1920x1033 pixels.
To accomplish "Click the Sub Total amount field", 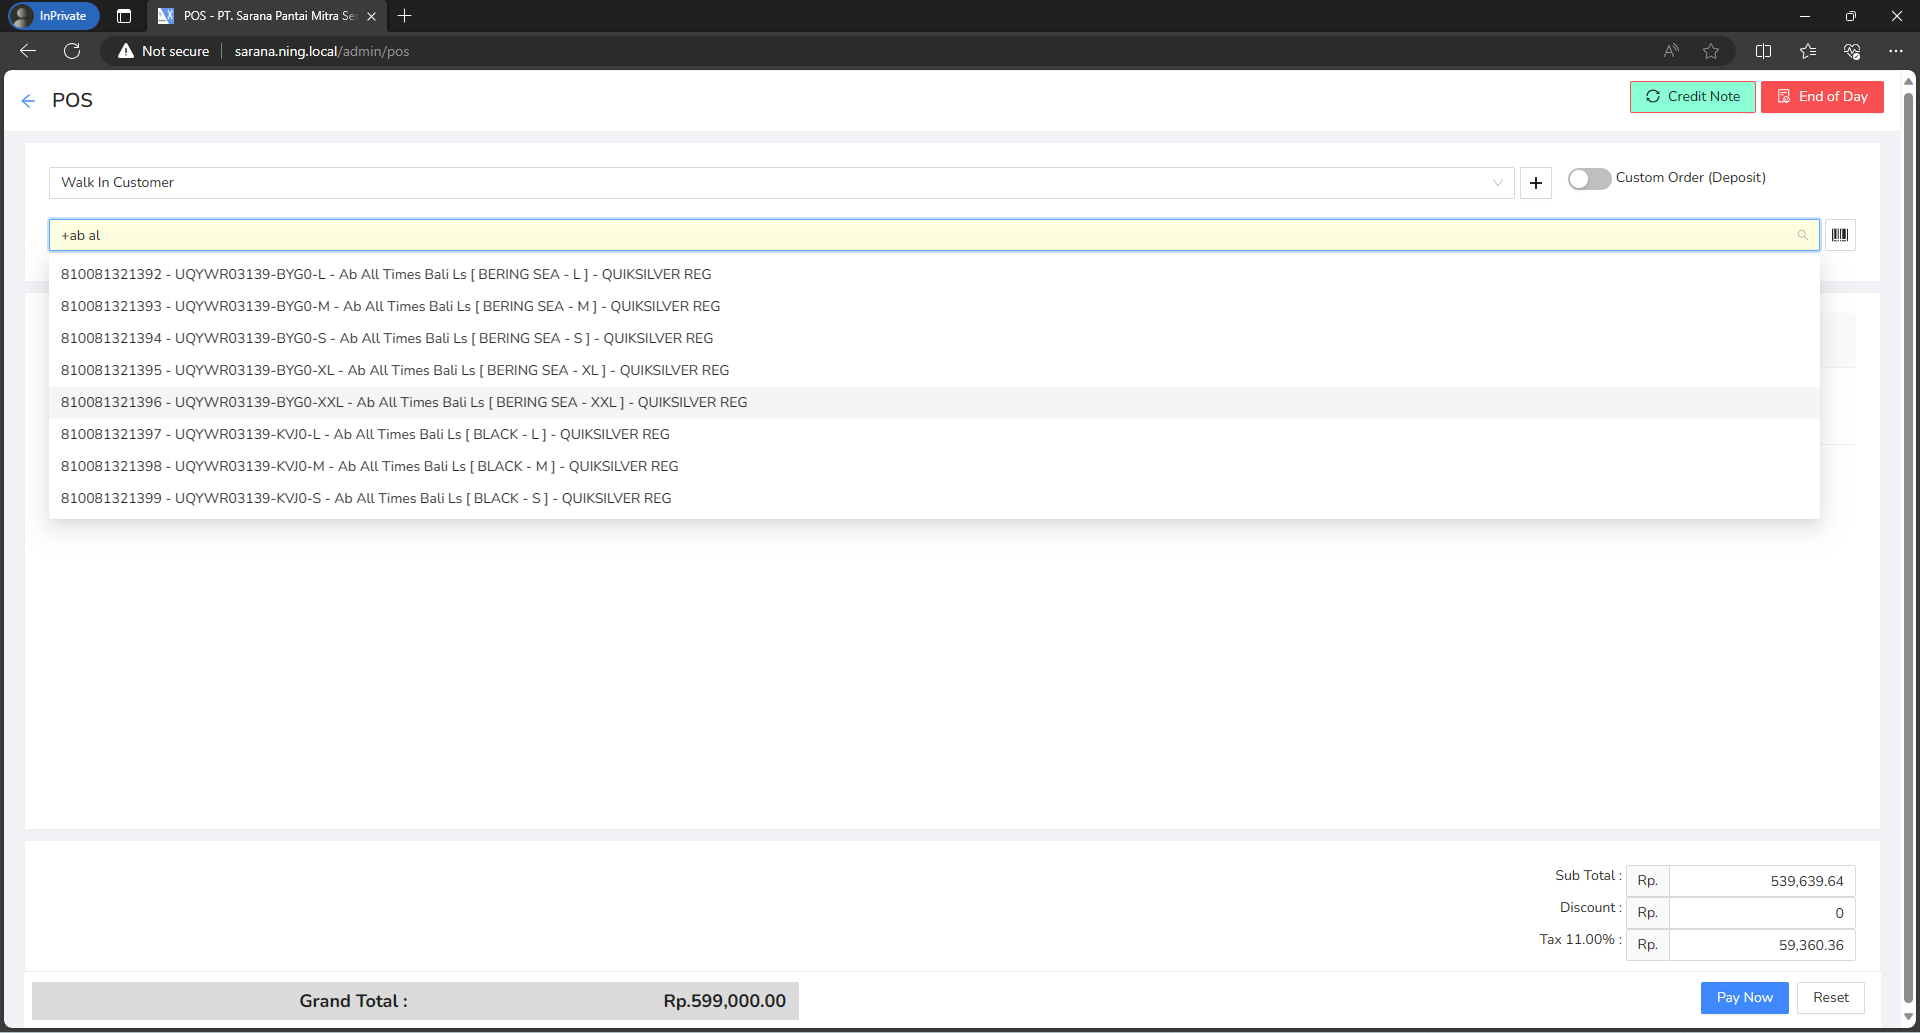I will (1762, 881).
